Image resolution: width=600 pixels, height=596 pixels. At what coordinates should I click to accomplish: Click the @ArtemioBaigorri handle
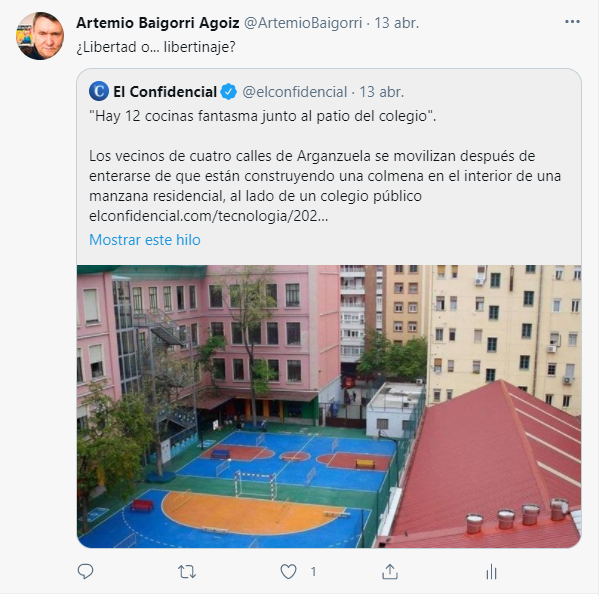tap(303, 23)
